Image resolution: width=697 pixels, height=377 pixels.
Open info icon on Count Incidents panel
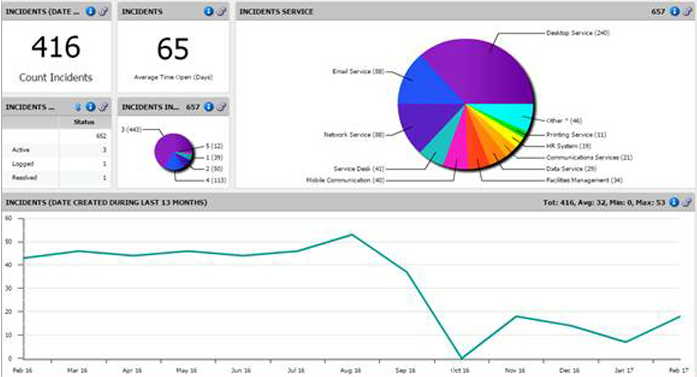(x=91, y=12)
